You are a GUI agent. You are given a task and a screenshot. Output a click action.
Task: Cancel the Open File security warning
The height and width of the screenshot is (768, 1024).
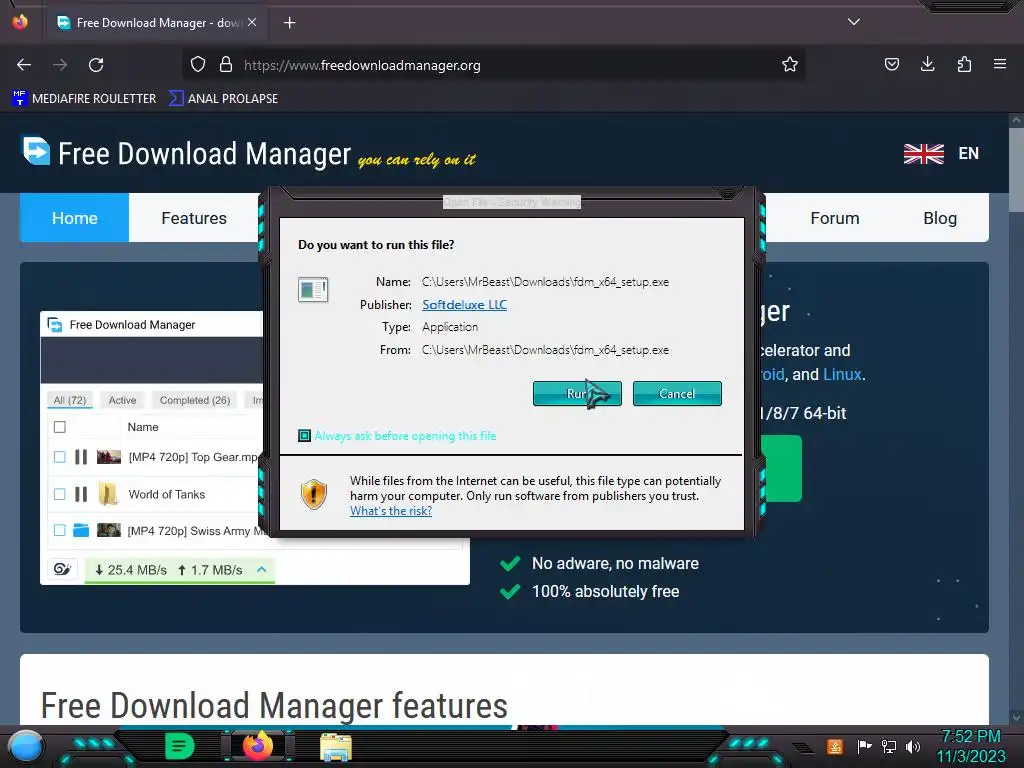[x=677, y=394]
